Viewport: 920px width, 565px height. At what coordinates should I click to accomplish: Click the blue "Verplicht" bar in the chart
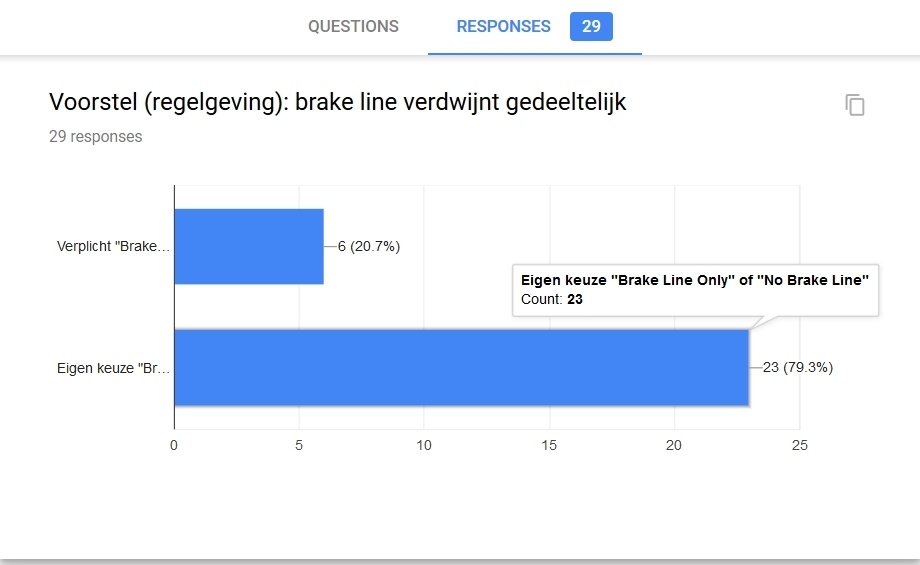(249, 246)
